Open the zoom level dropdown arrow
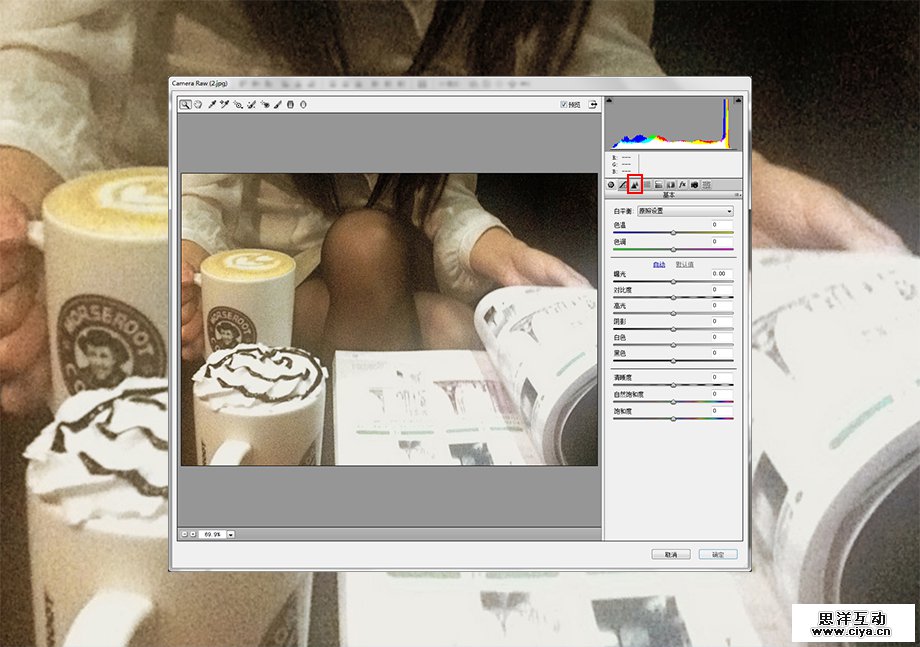This screenshot has height=647, width=920. coord(231,535)
